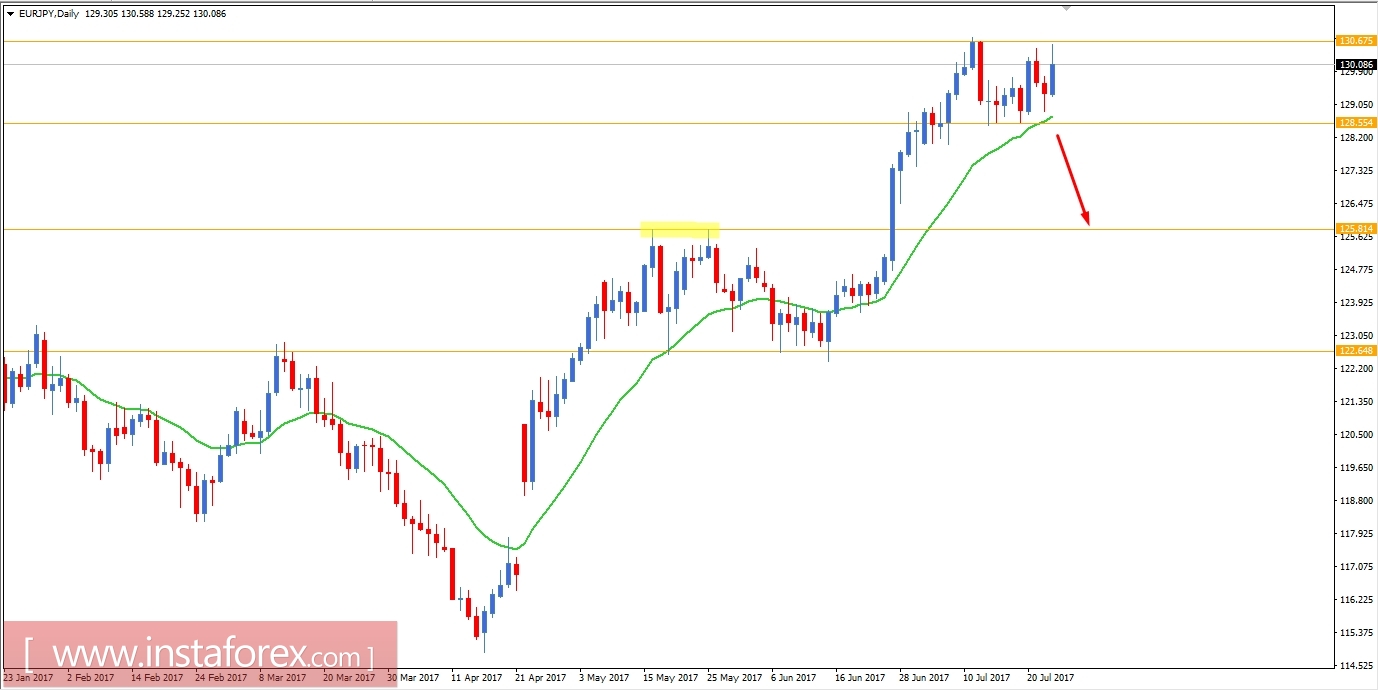Click the 122.648 horizontal level label

click(x=1356, y=350)
